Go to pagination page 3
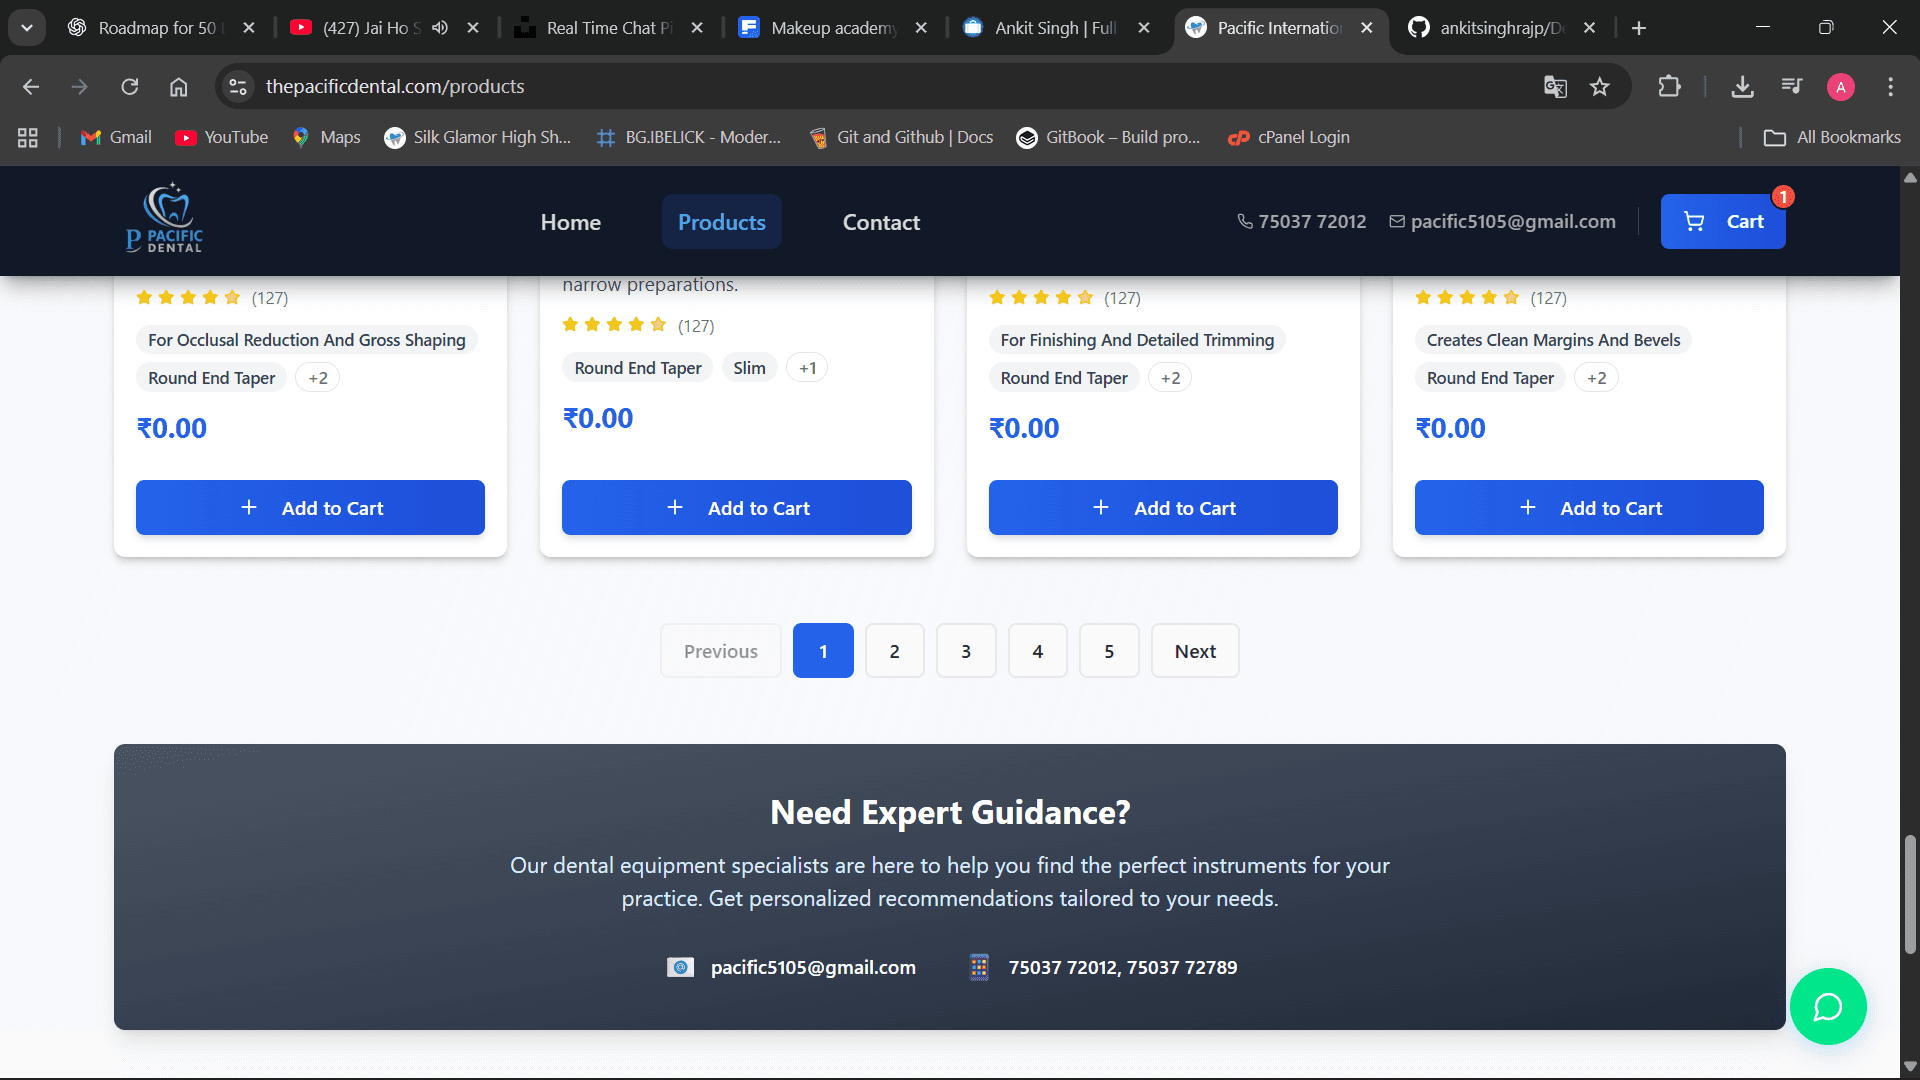 pos(965,651)
